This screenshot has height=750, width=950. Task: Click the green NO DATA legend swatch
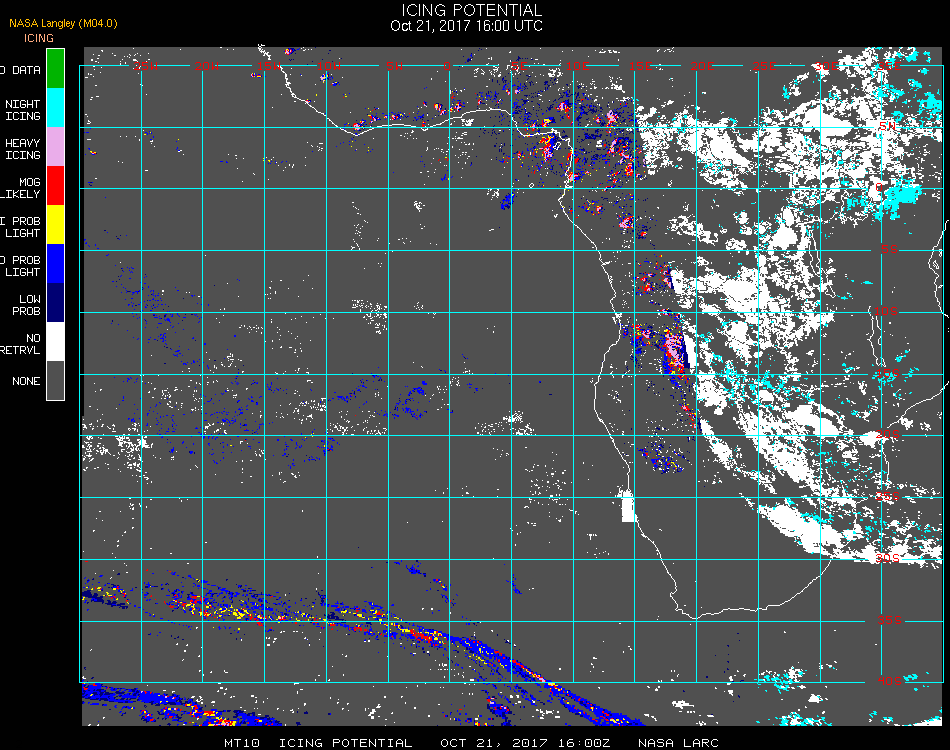[55, 68]
